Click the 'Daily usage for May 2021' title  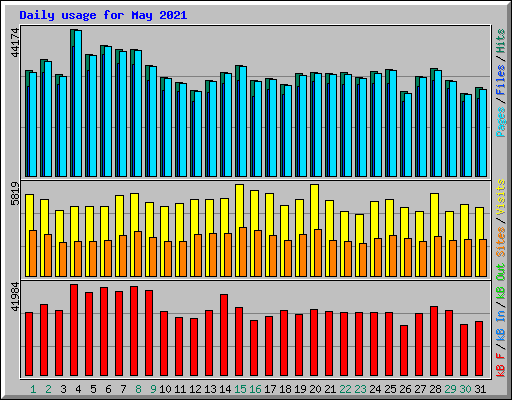tap(103, 15)
